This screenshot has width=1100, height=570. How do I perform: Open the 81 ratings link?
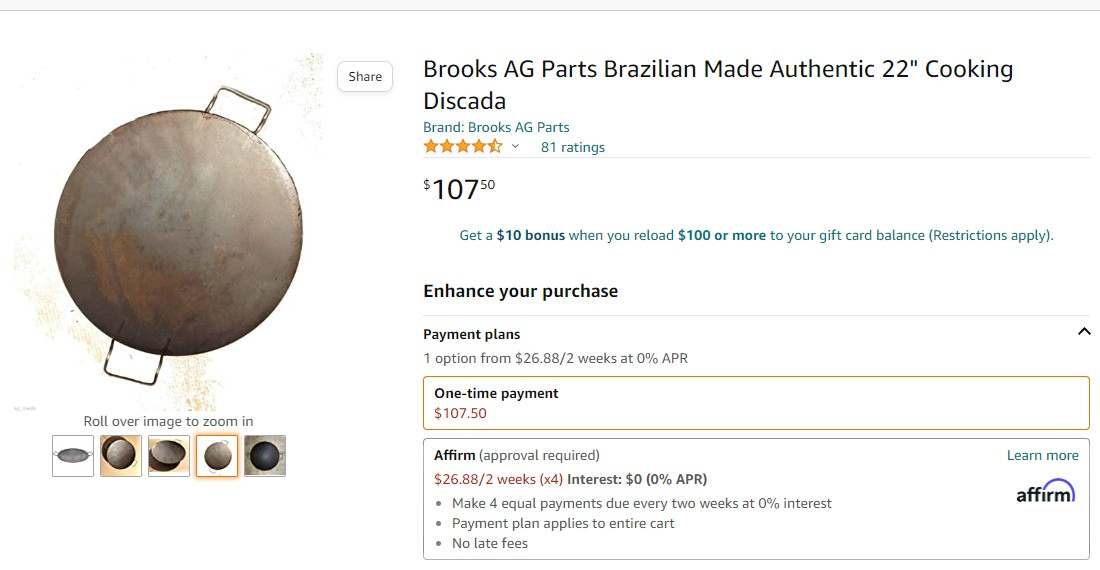coord(573,147)
